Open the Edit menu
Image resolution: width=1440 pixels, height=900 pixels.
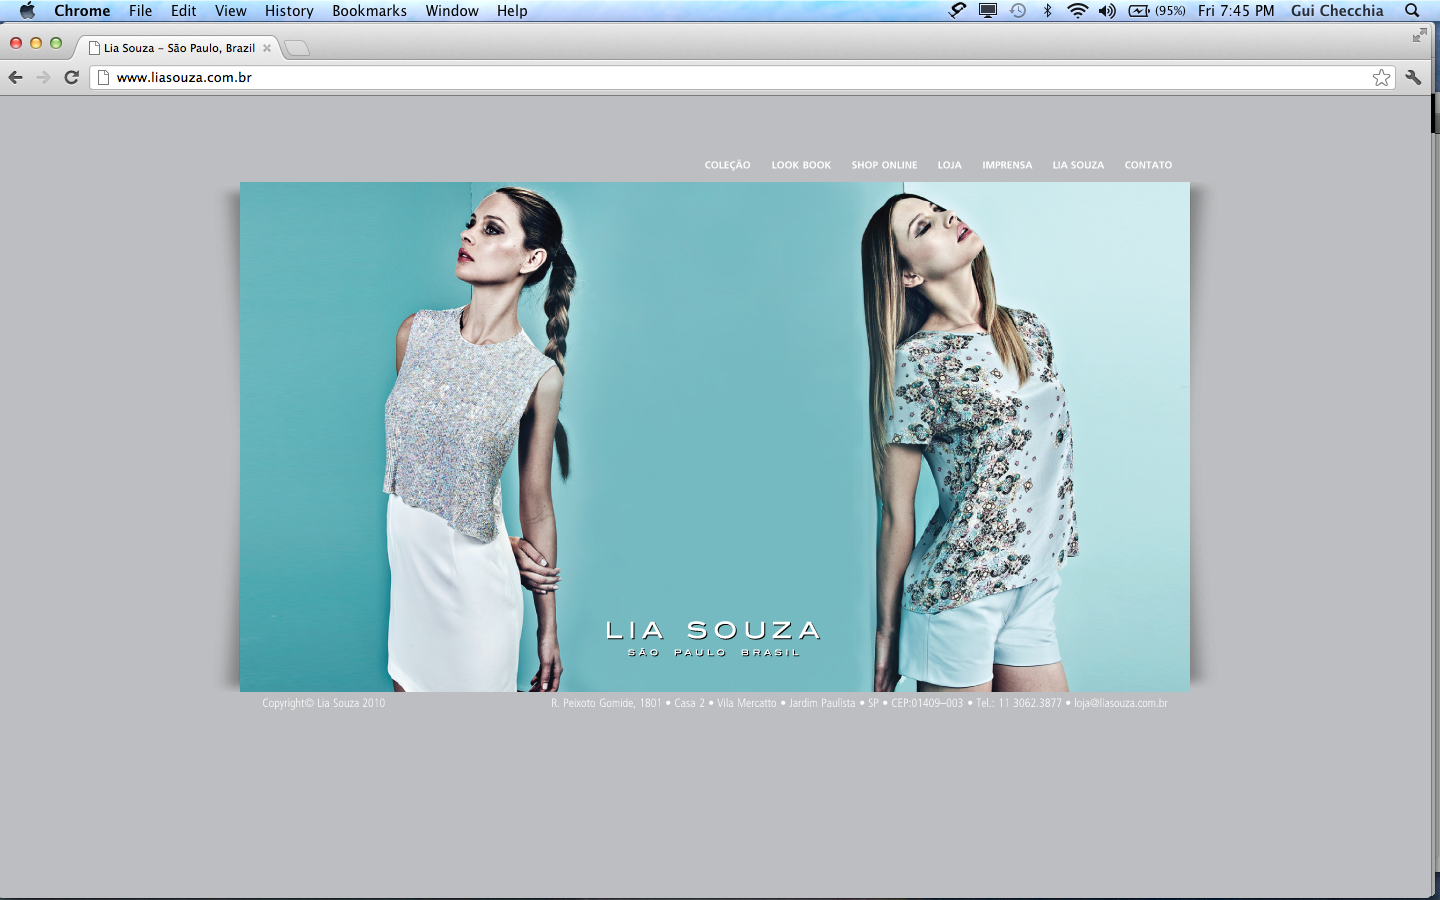[x=183, y=11]
